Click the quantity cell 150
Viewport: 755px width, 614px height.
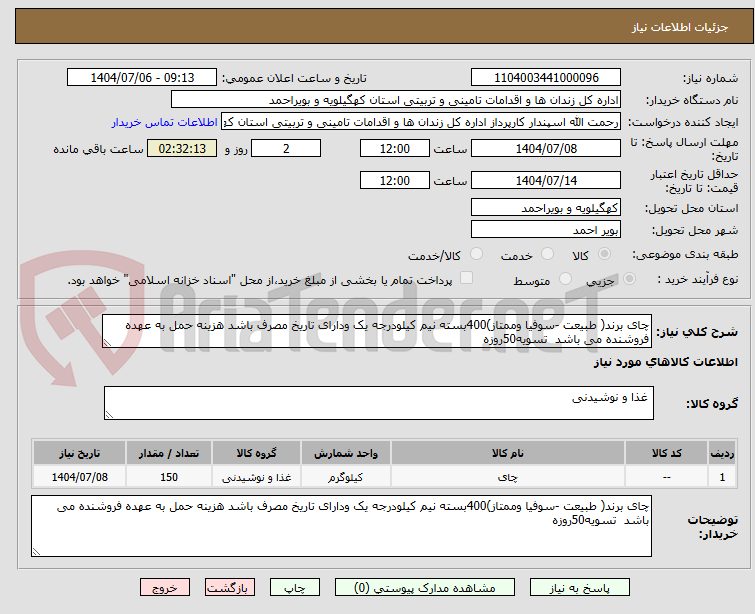pyautogui.click(x=169, y=477)
